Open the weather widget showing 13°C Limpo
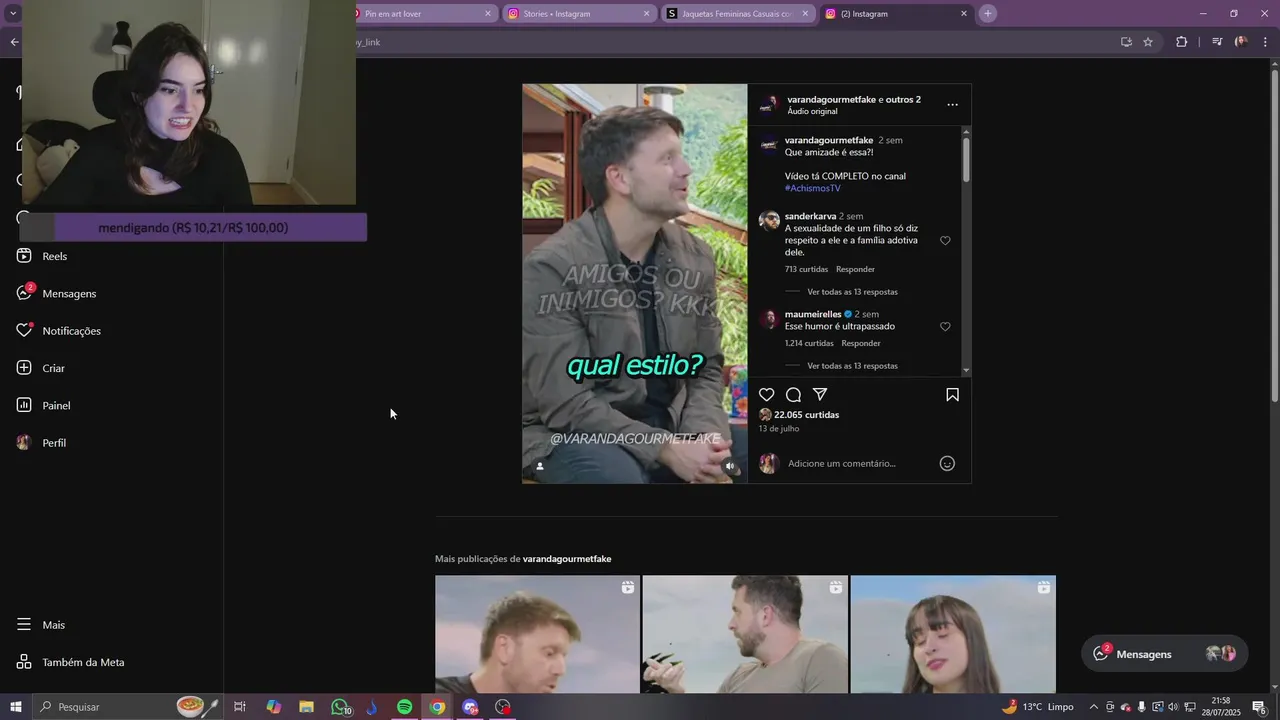Screen dimensions: 1280x720 1038,707
